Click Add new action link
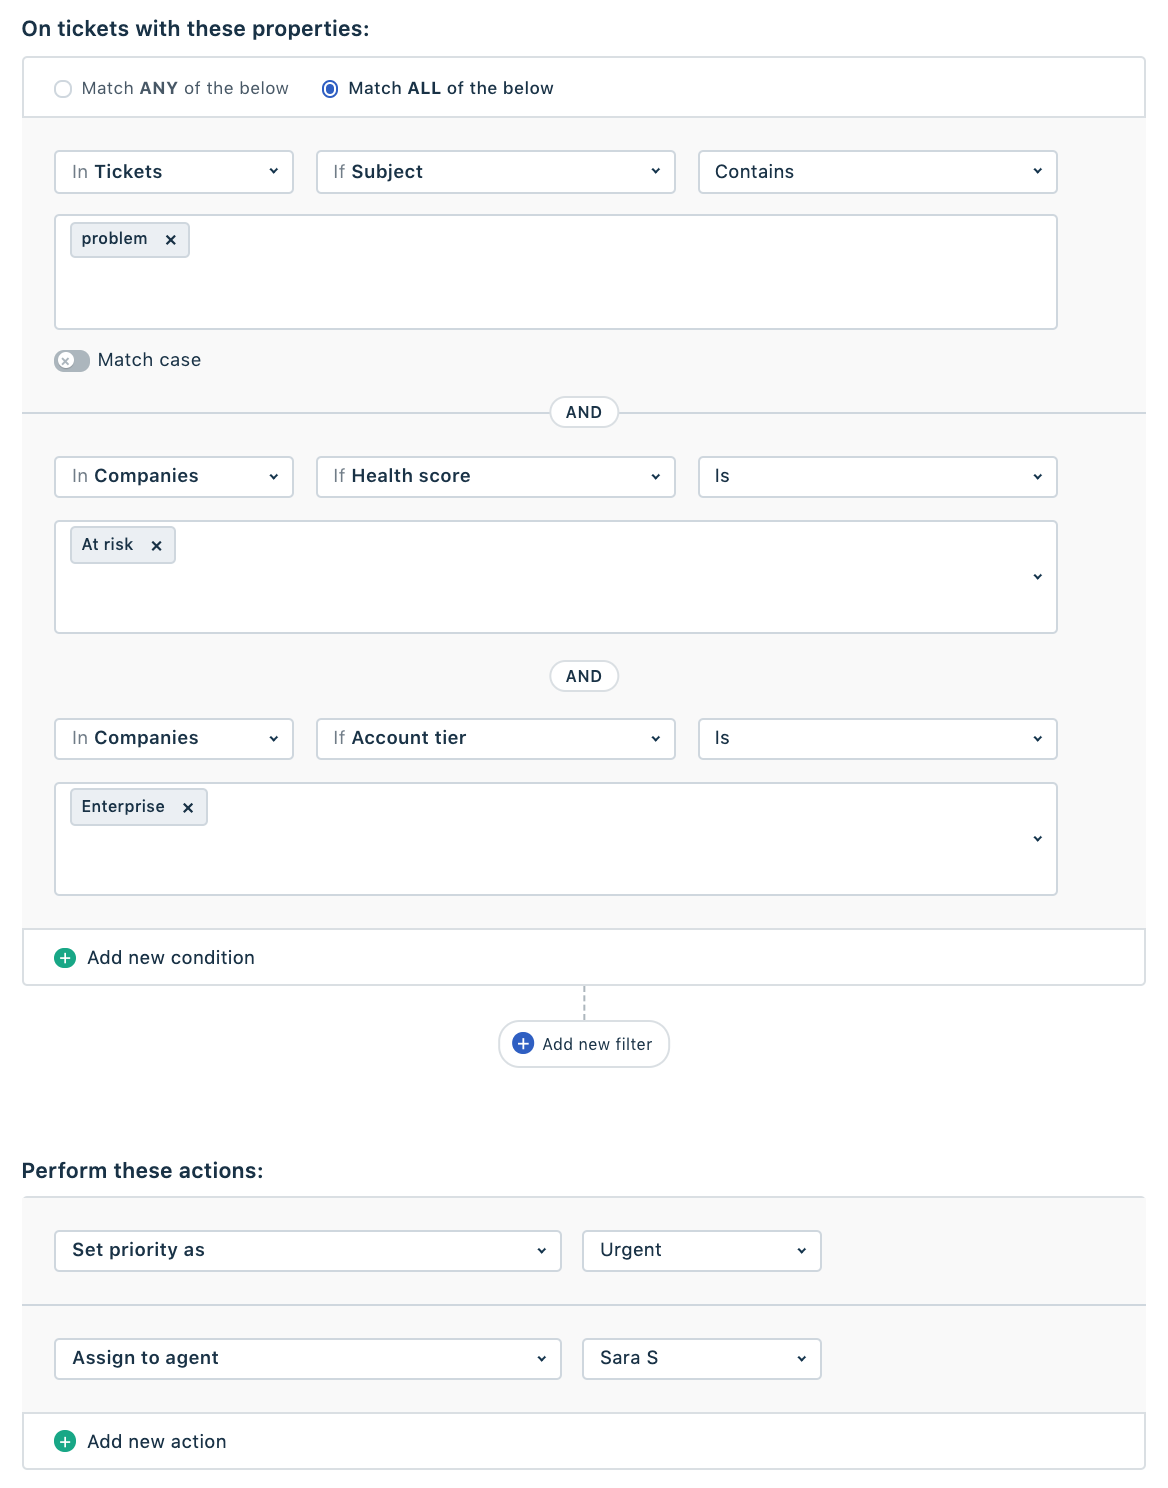The width and height of the screenshot is (1168, 1488). (x=157, y=1442)
